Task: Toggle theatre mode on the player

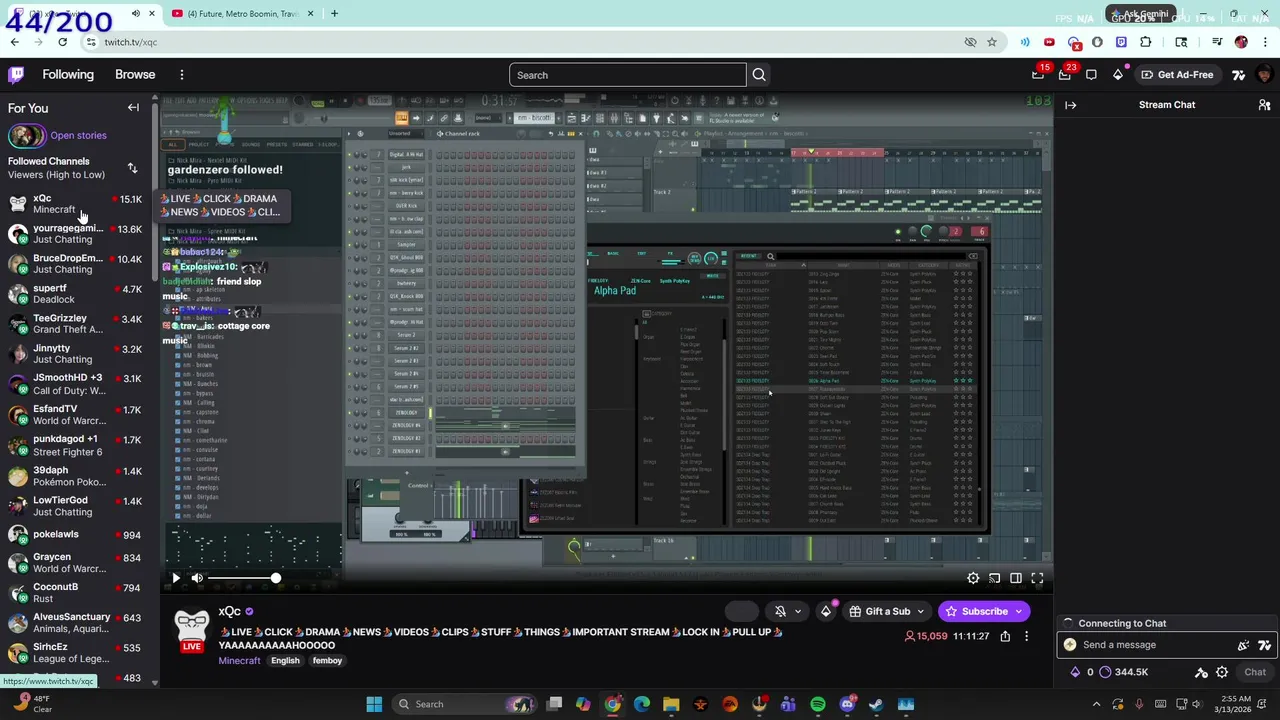Action: (1016, 578)
